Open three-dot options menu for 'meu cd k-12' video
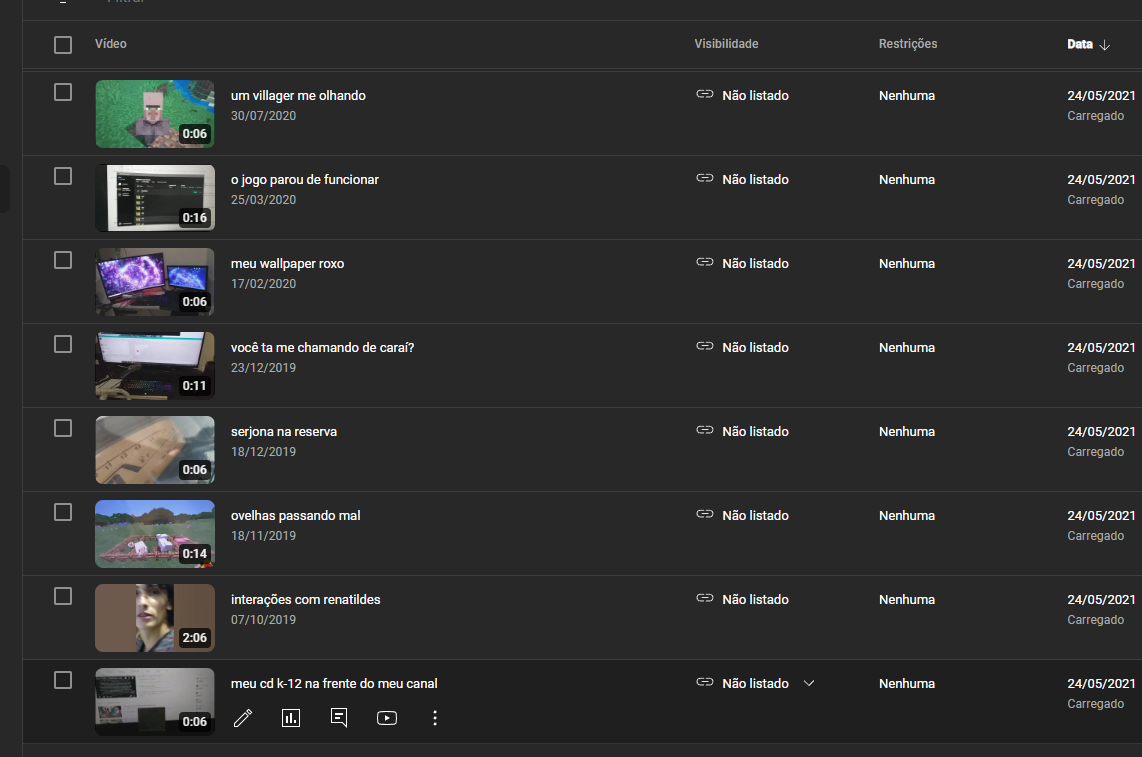The image size is (1142, 757). click(x=435, y=718)
